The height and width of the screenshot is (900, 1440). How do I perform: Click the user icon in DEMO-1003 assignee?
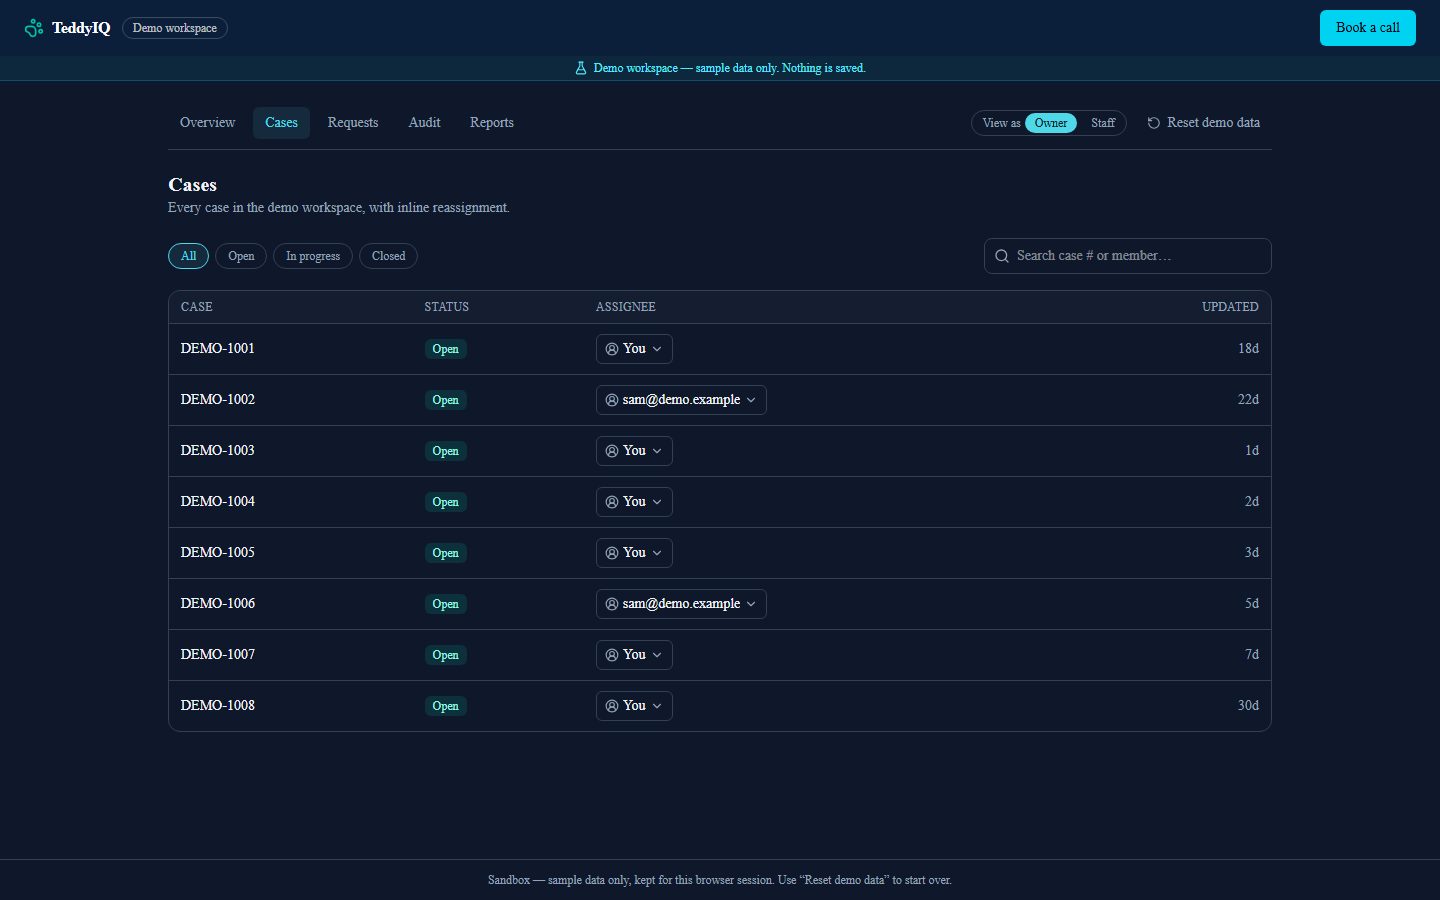click(x=612, y=451)
